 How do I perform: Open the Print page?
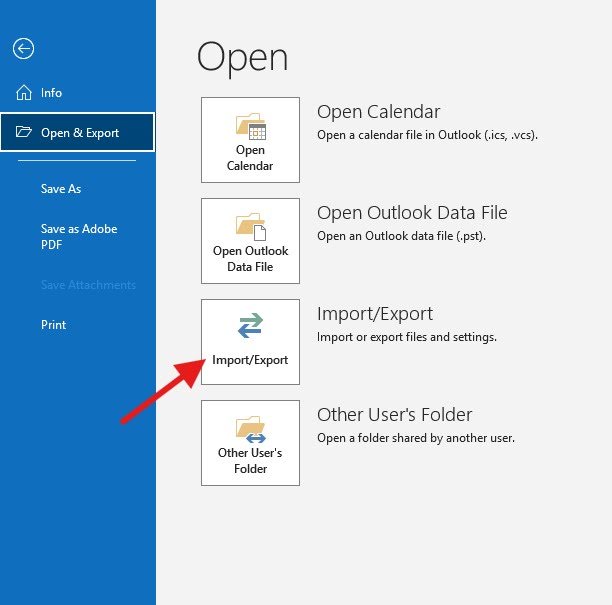[53, 325]
